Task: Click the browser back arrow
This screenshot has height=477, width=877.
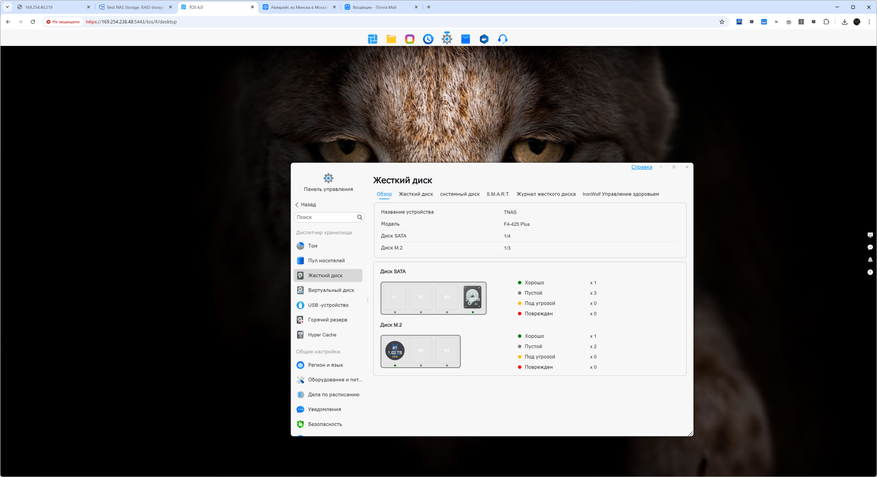Action: click(x=8, y=22)
